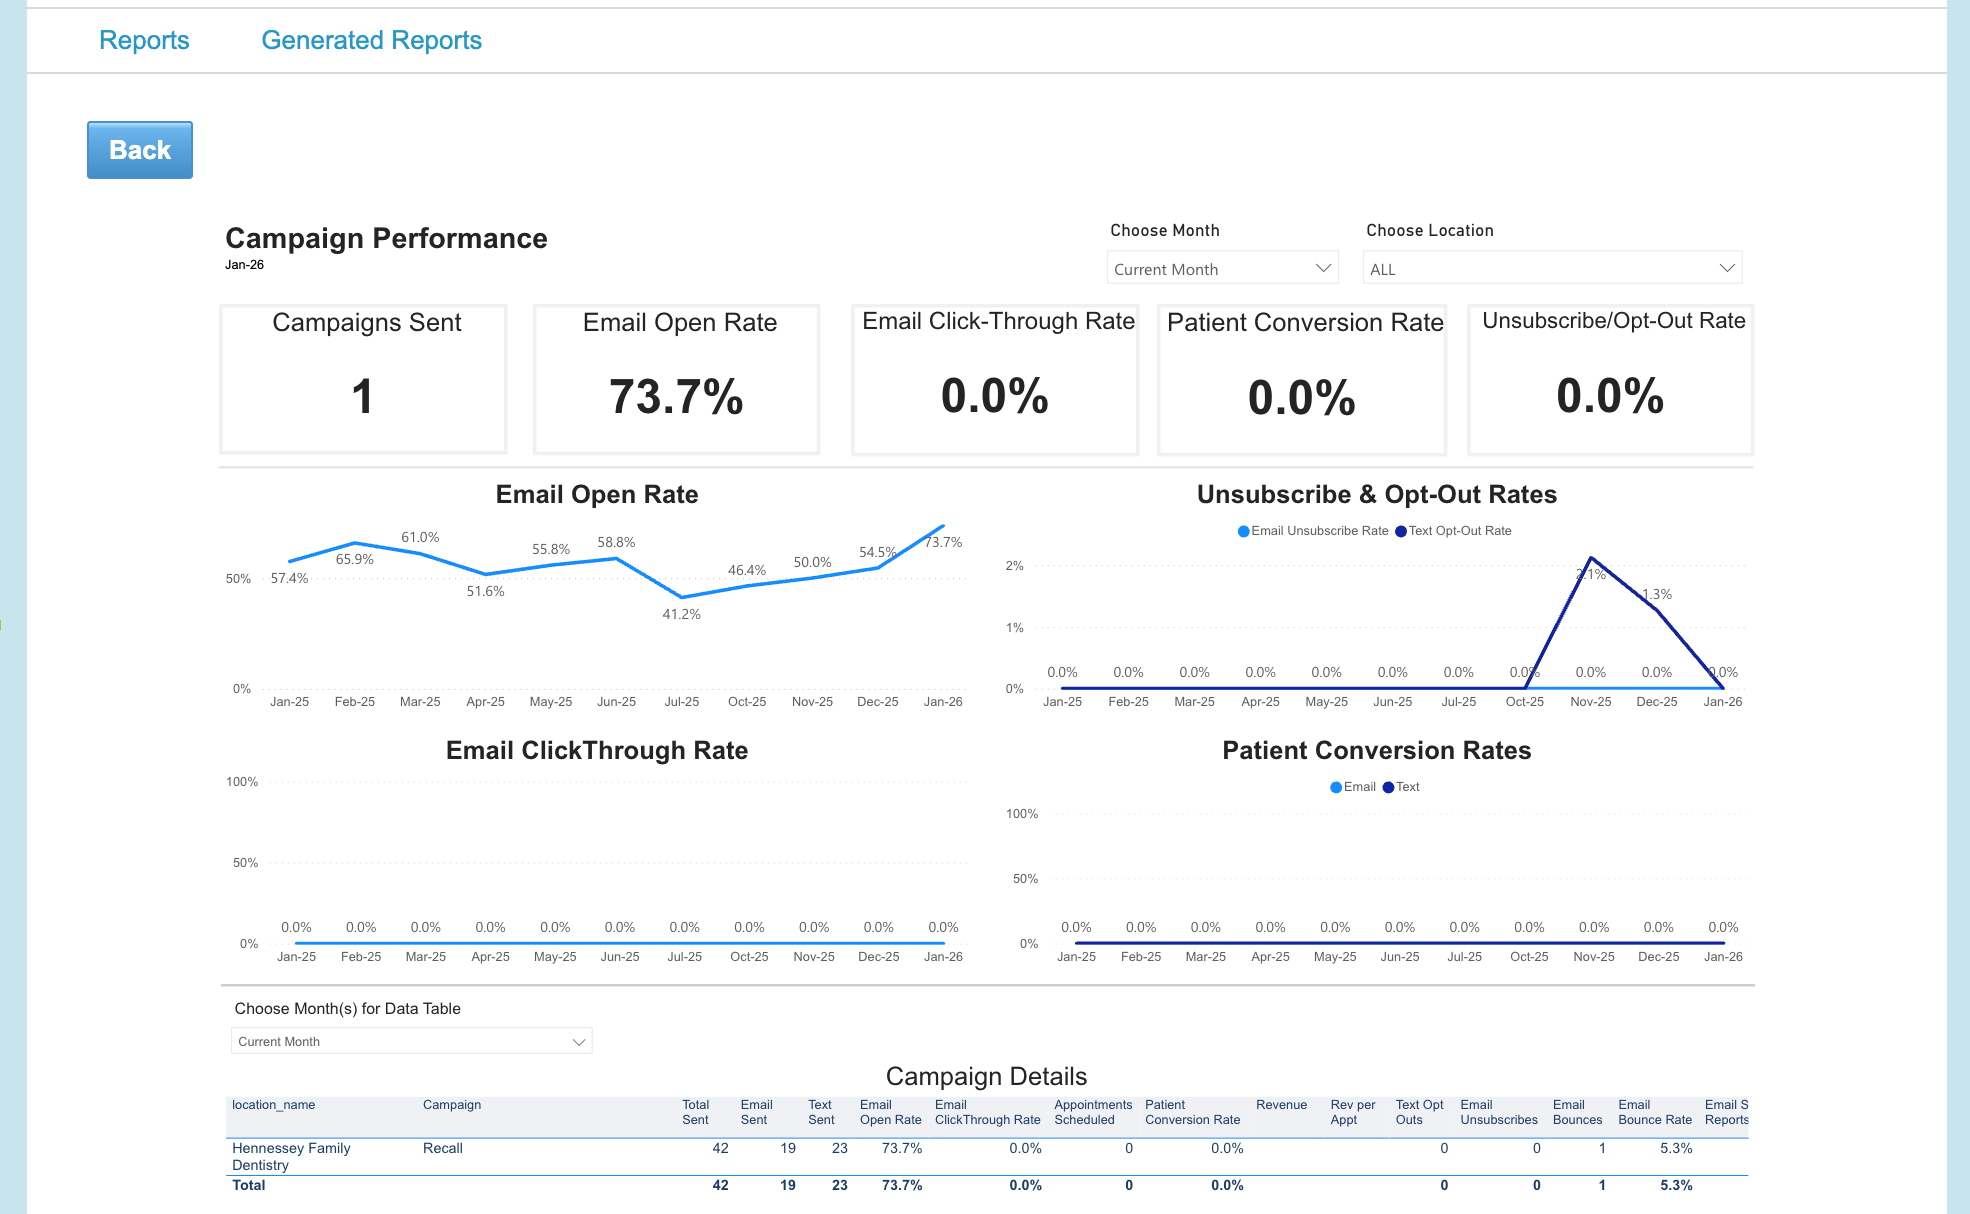The width and height of the screenshot is (1970, 1214).
Task: Click the Revenue column header
Action: (1281, 1105)
